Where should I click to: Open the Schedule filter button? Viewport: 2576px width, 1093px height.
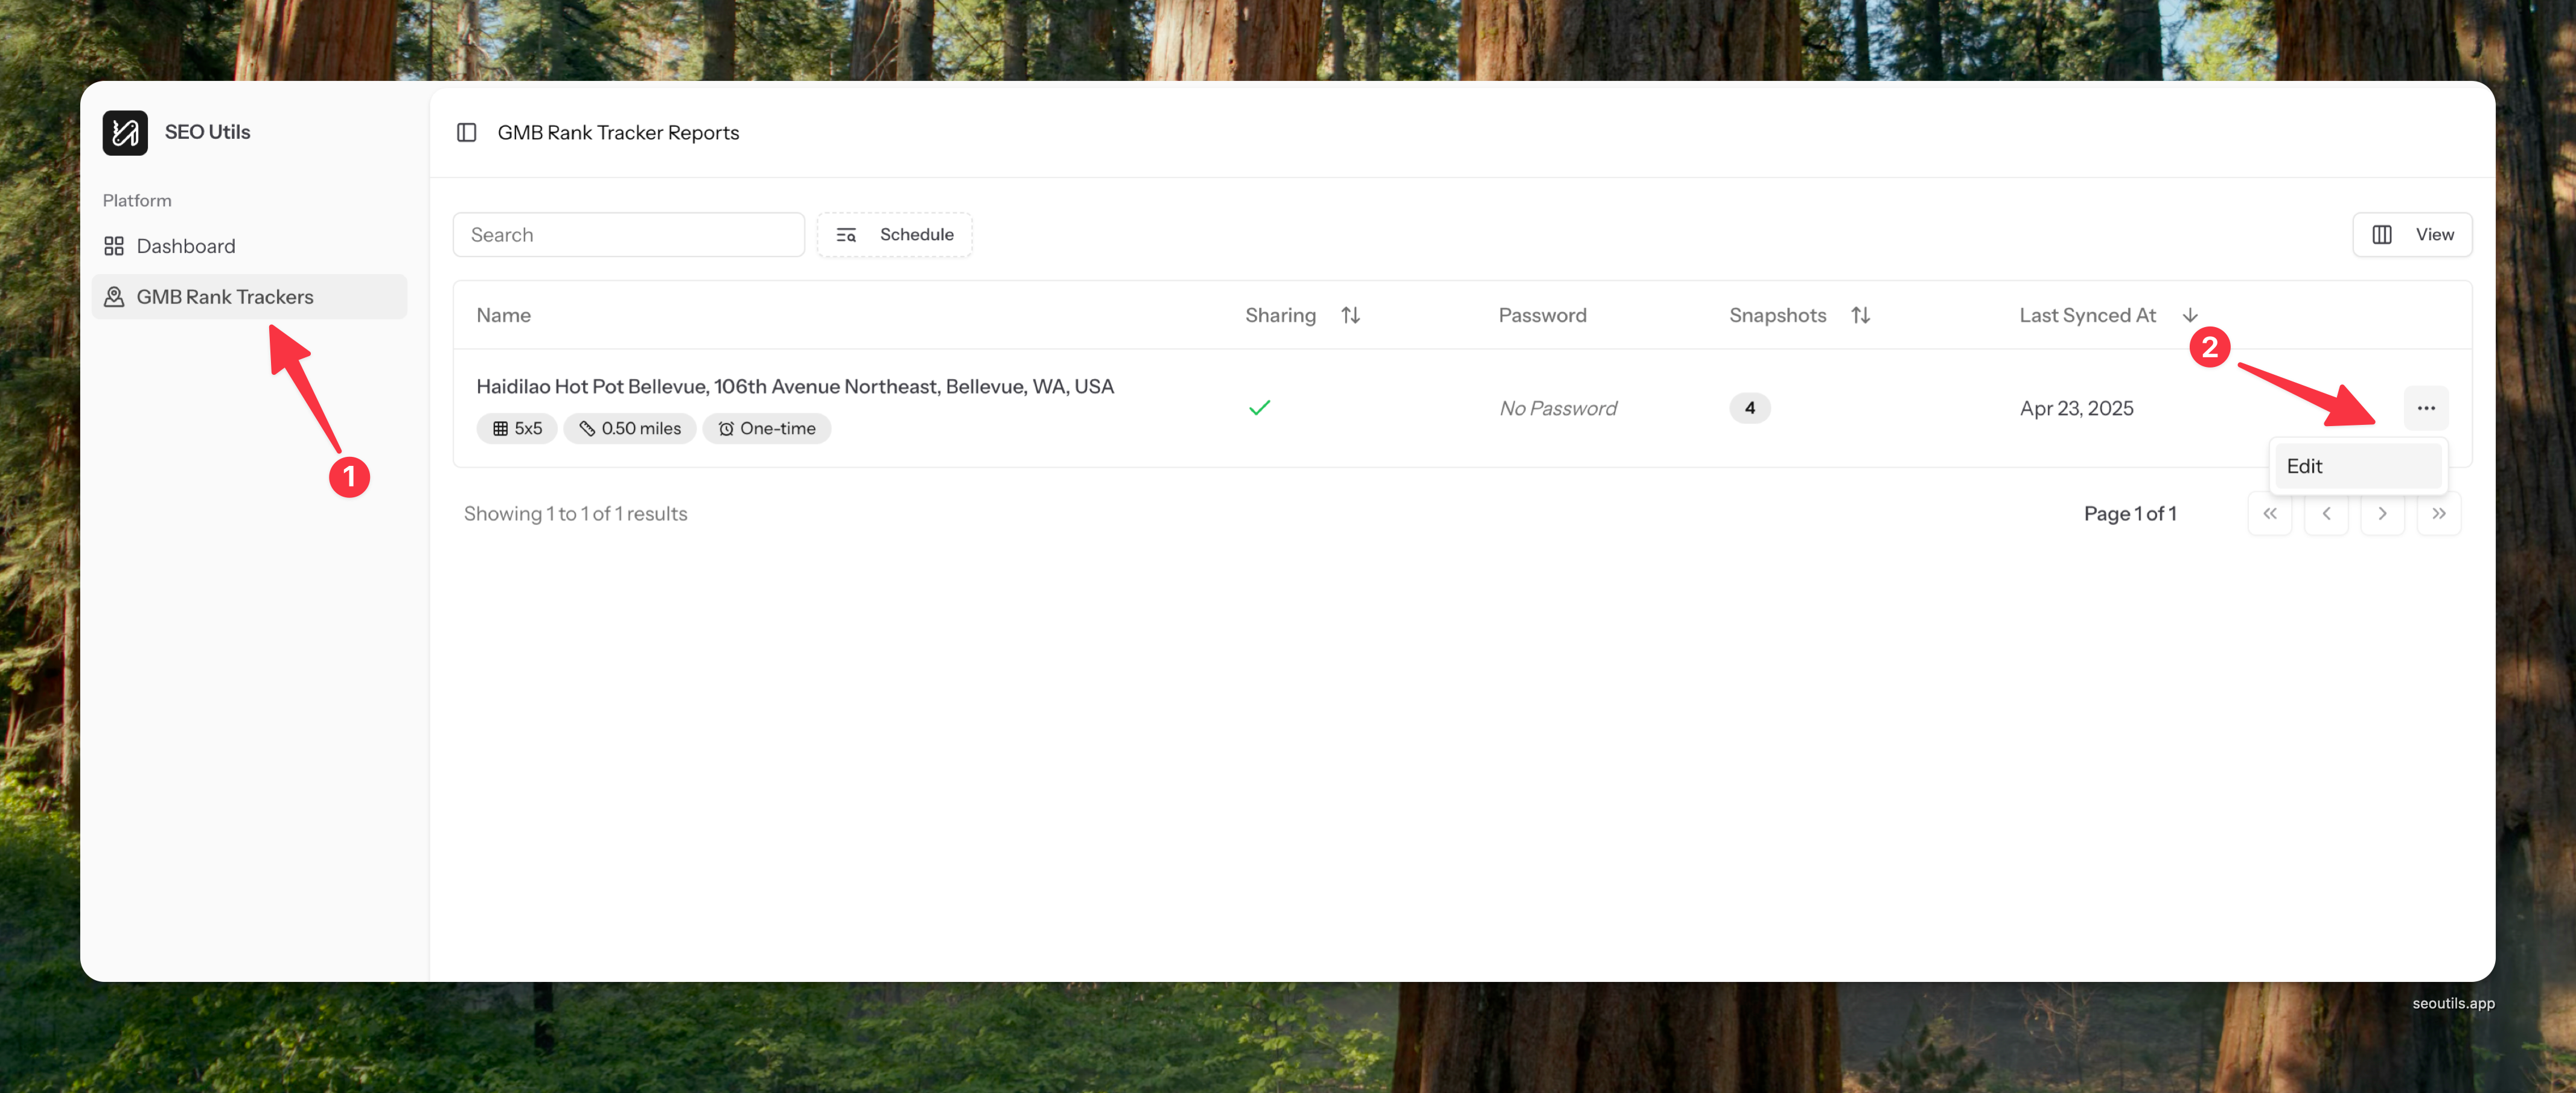[x=895, y=235]
